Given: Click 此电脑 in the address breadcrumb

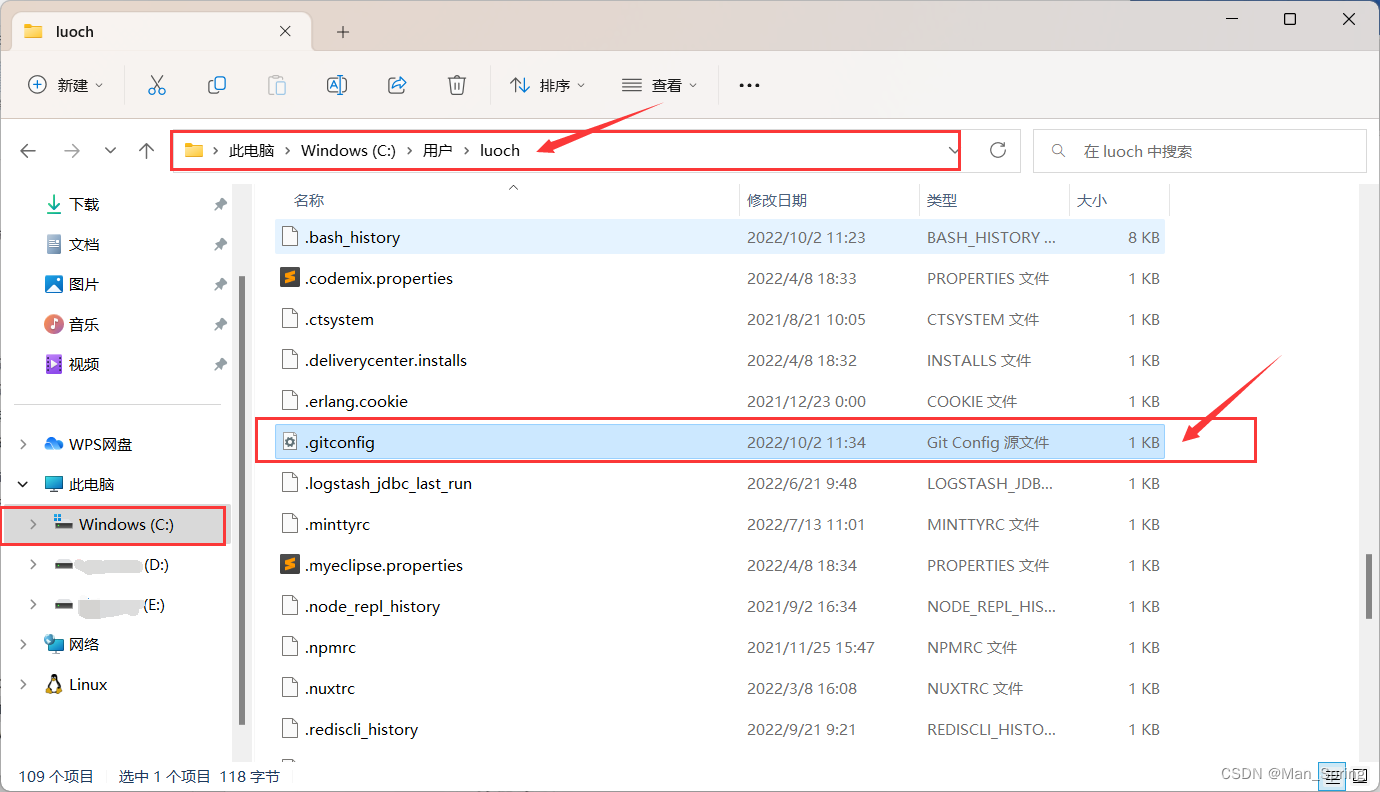Looking at the screenshot, I should (x=251, y=150).
